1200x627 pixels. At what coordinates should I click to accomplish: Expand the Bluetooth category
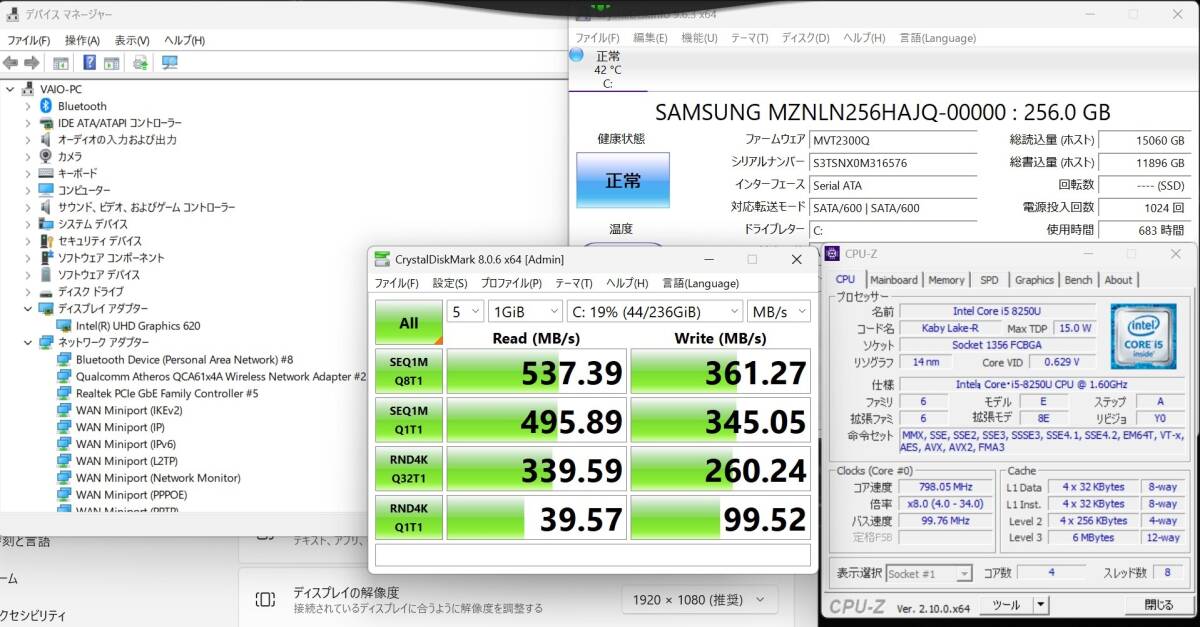coord(28,106)
